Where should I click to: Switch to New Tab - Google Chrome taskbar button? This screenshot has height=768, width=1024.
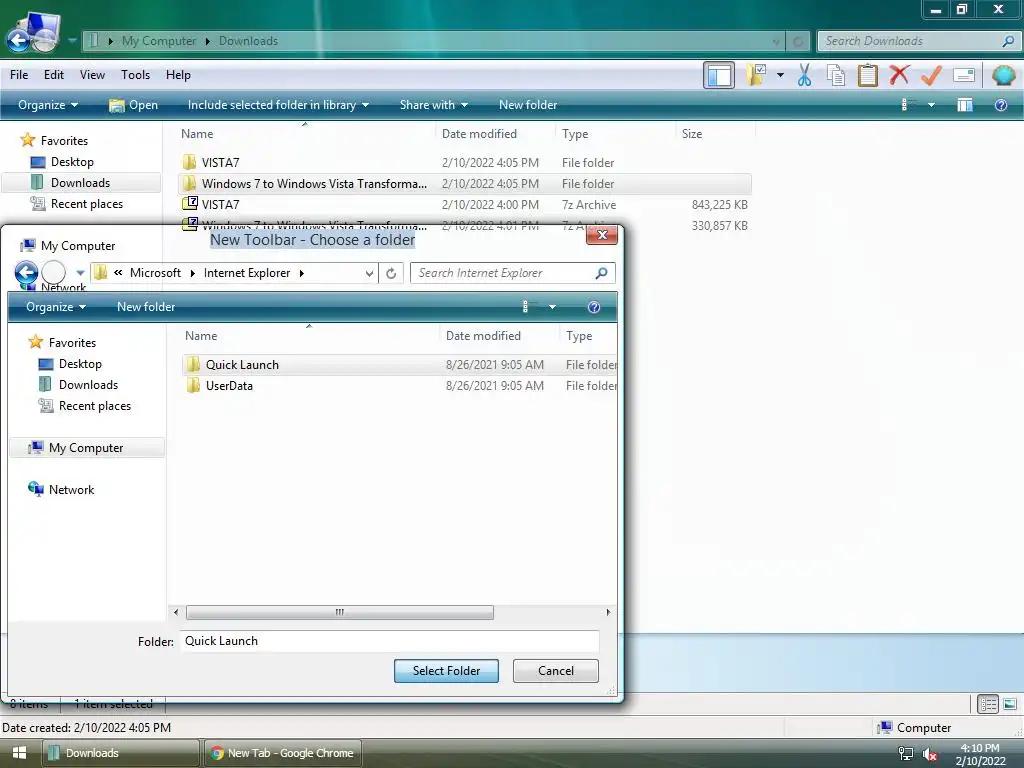(x=283, y=753)
